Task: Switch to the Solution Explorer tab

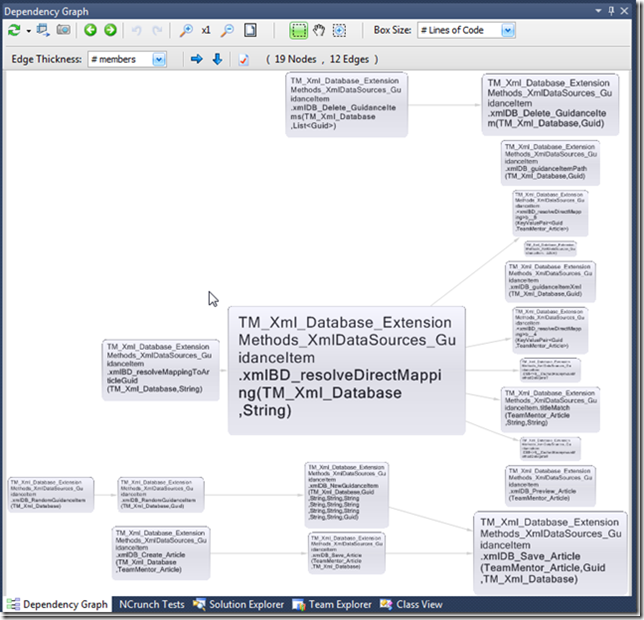Action: click(244, 605)
